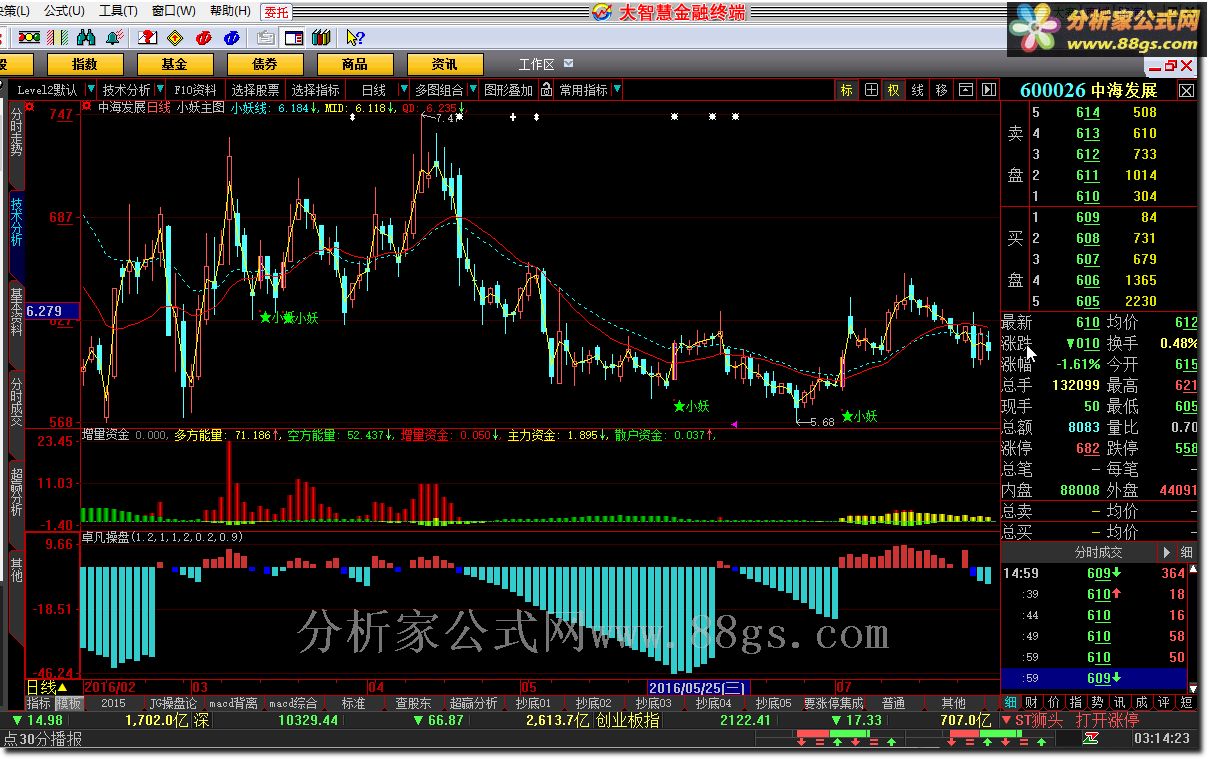Click the 资讯 yellow button
1209x759 pixels.
click(444, 64)
